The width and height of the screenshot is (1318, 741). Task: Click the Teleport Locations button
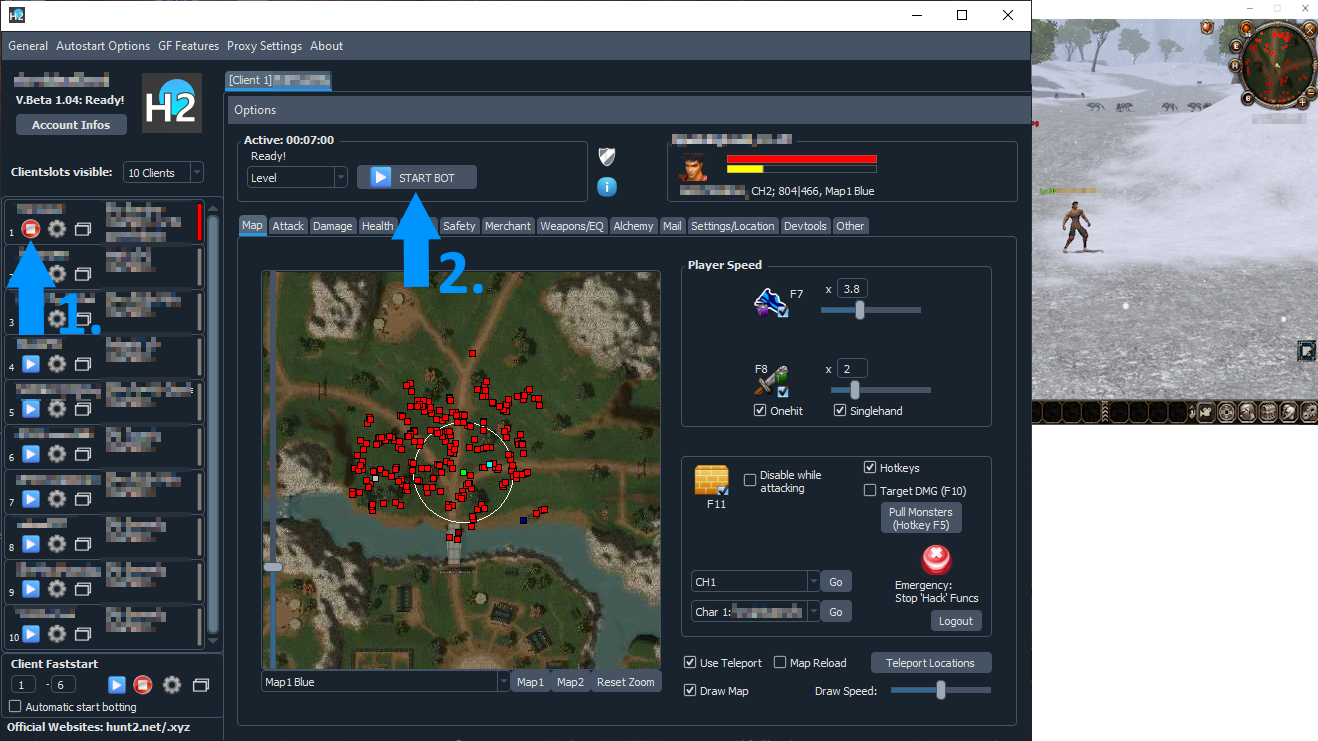click(930, 663)
